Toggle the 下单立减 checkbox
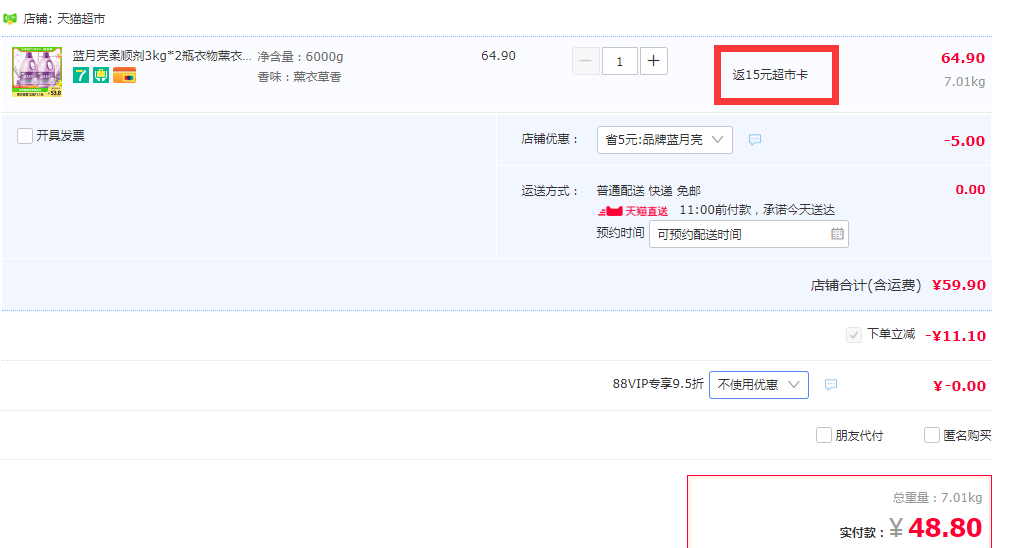1014x548 pixels. (854, 335)
